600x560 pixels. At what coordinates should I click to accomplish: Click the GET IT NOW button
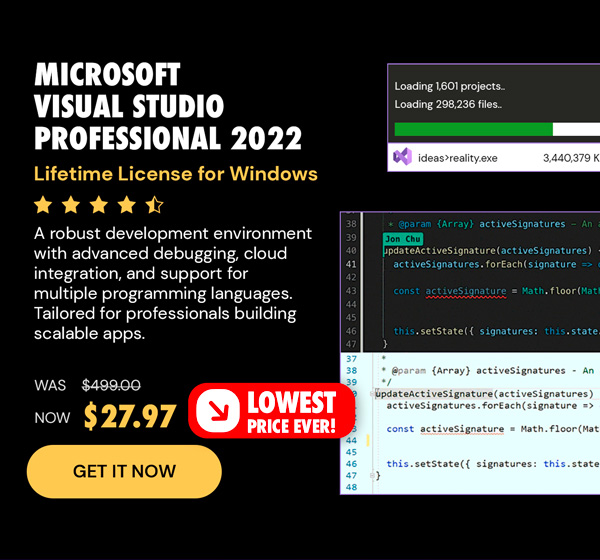click(x=124, y=471)
